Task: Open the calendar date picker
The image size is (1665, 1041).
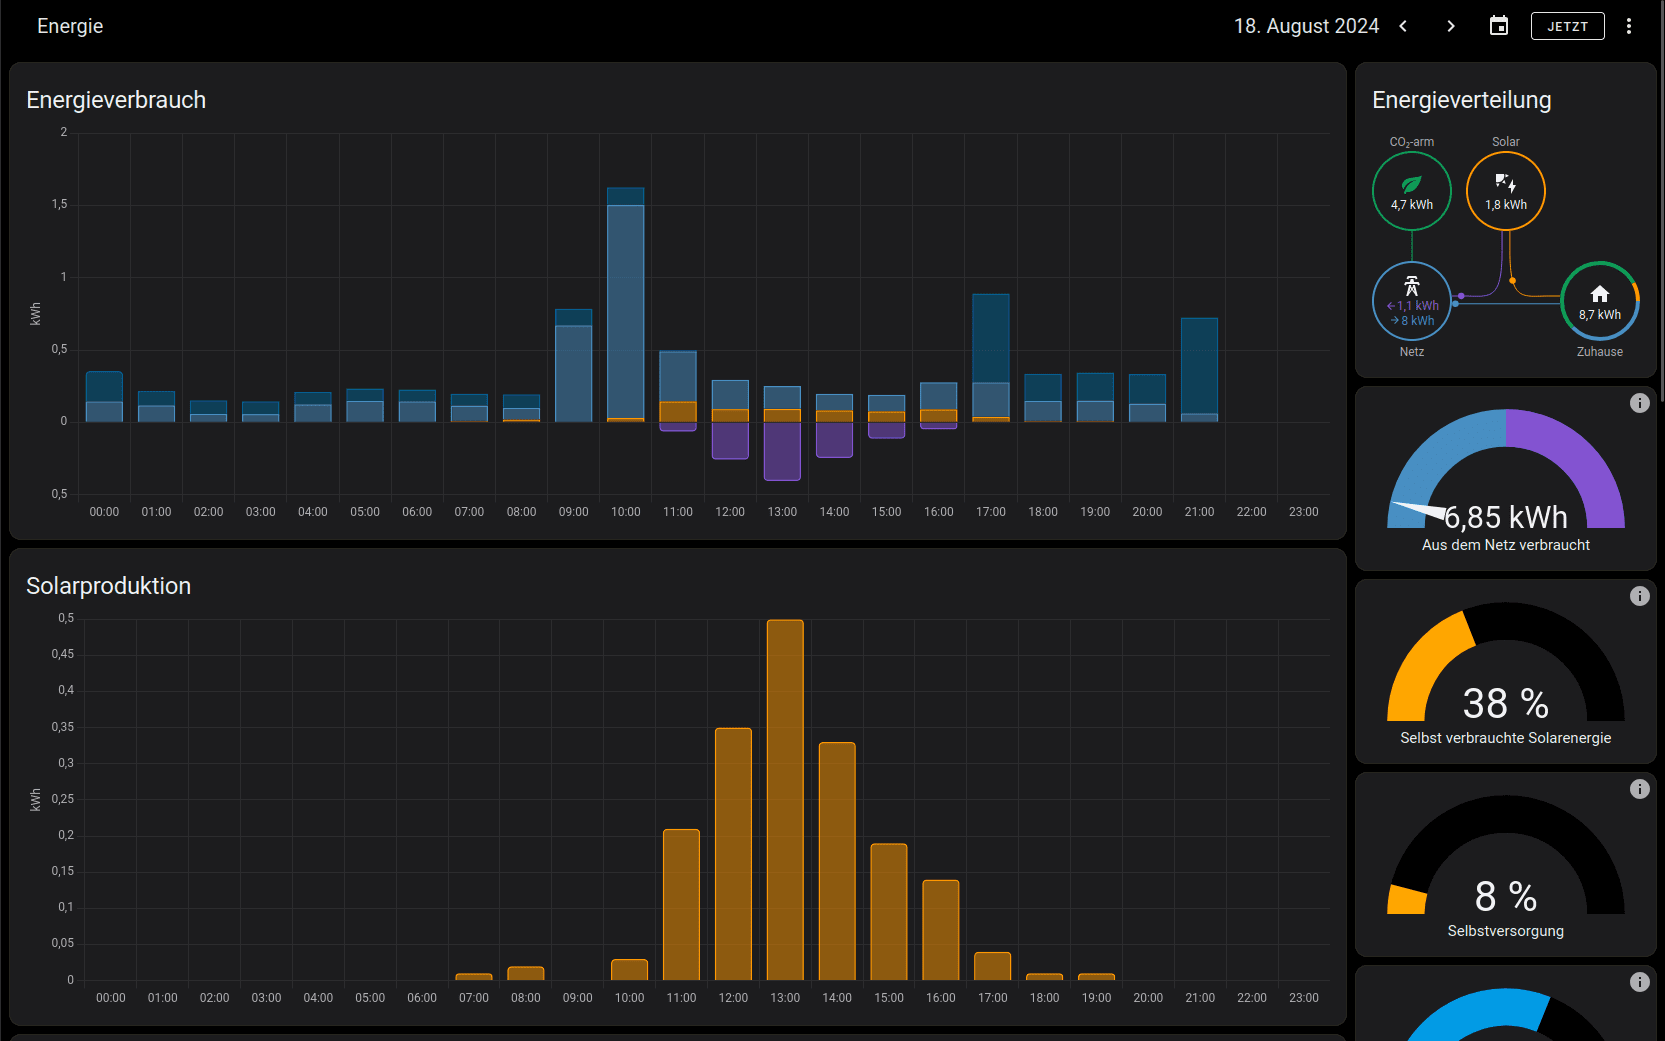Action: click(x=1499, y=26)
